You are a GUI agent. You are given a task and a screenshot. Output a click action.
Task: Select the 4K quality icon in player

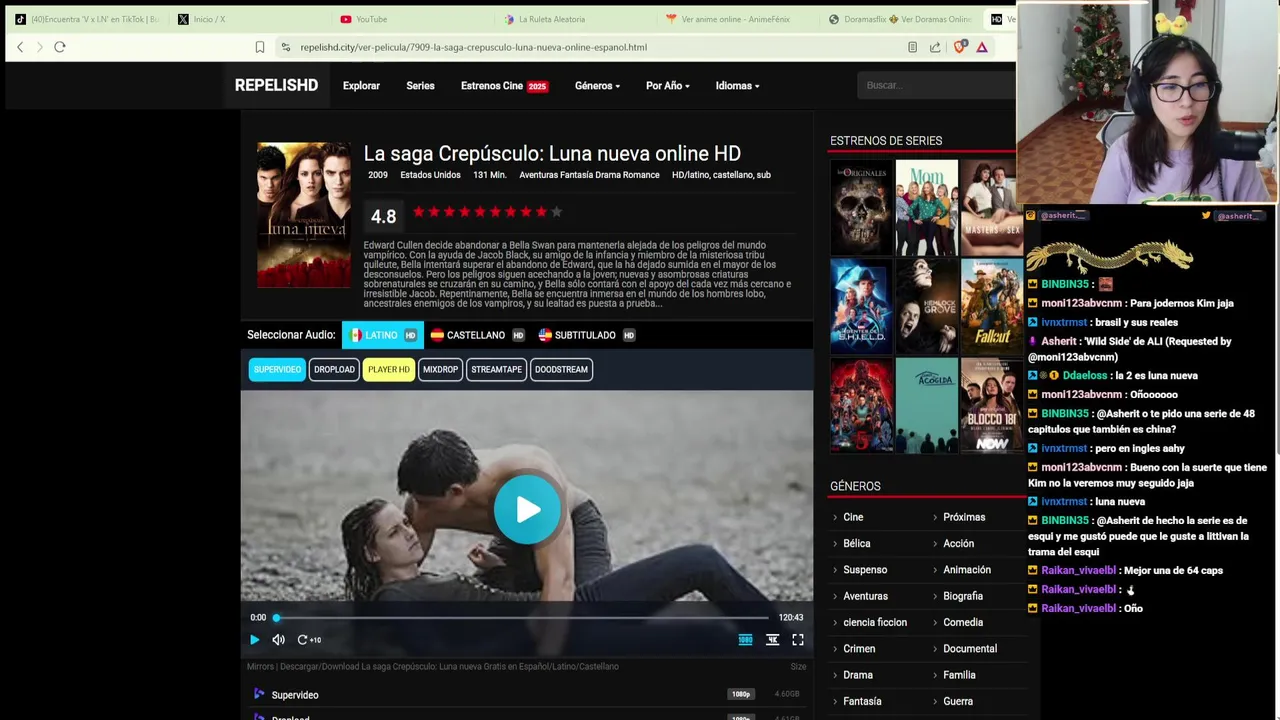(x=772, y=640)
